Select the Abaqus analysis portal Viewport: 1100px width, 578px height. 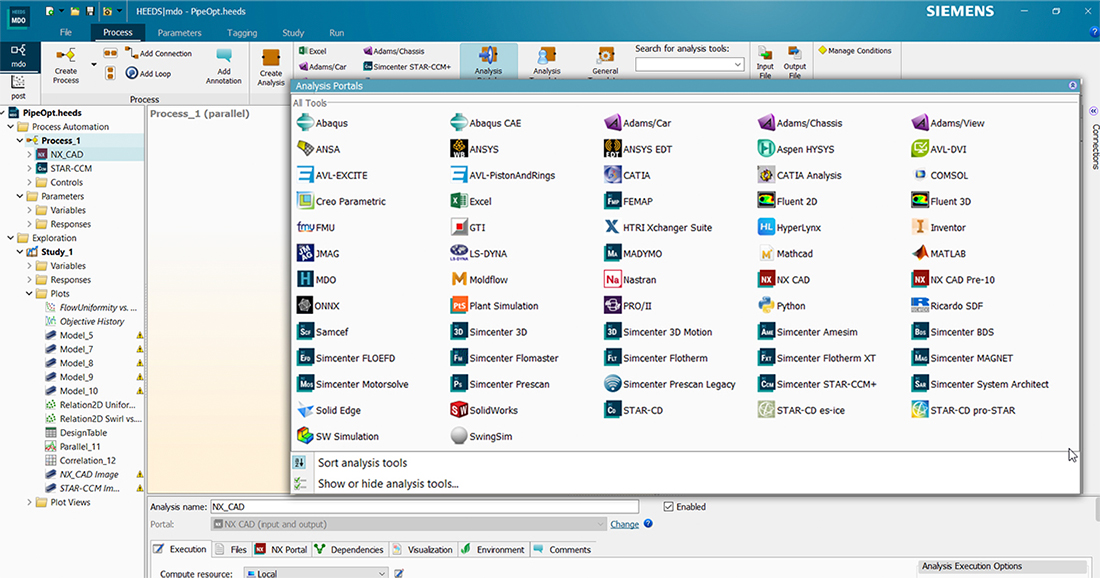pyautogui.click(x=322, y=123)
